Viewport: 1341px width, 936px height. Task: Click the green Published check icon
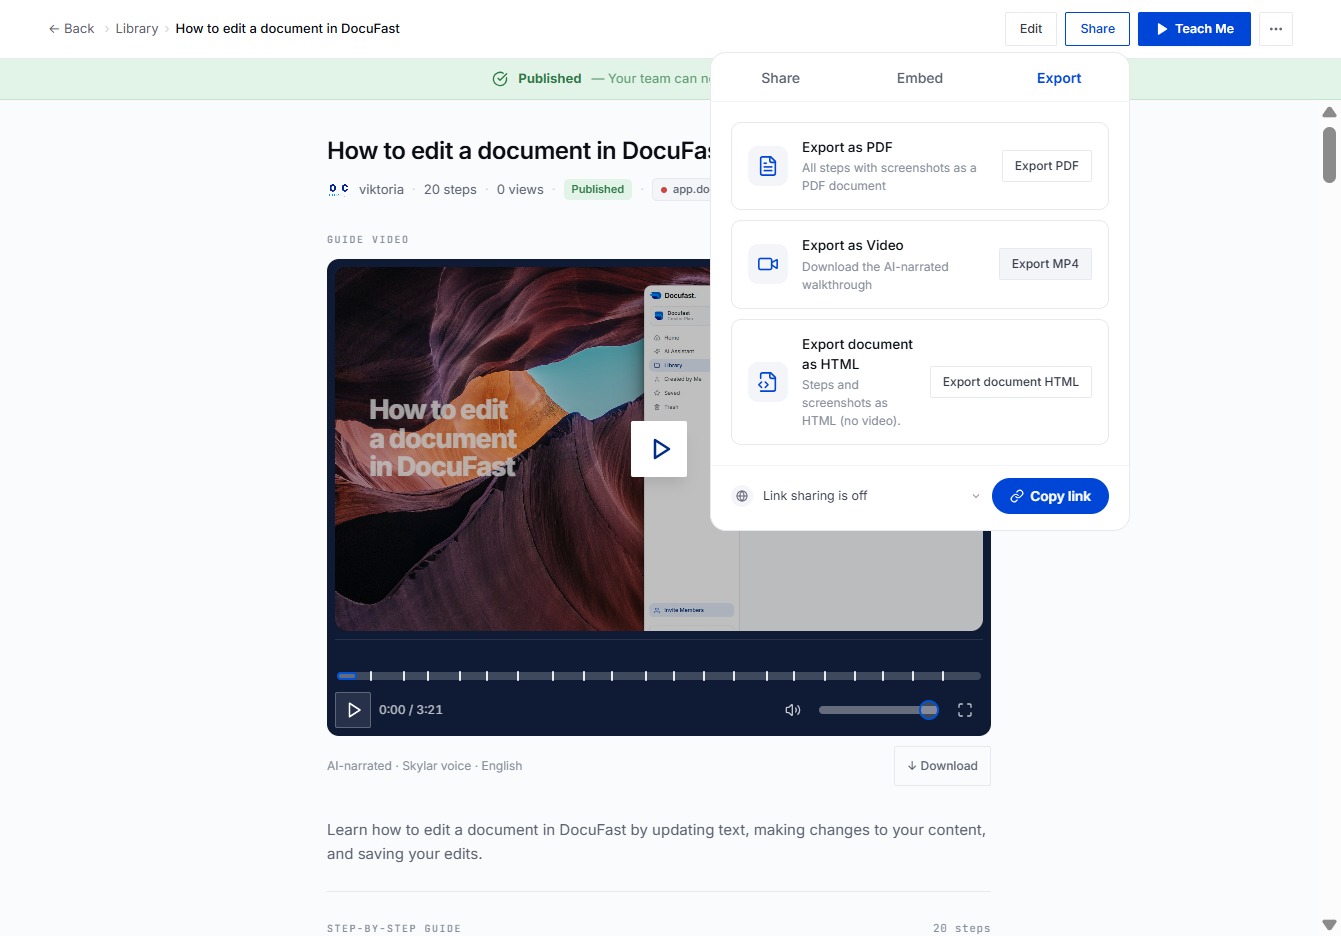click(500, 79)
